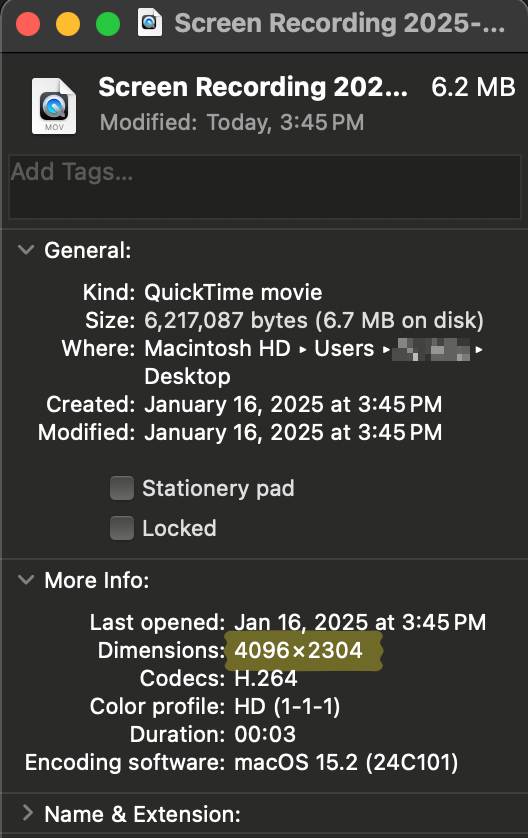Enable the Stationery pad checkbox
The width and height of the screenshot is (528, 838).
(122, 488)
